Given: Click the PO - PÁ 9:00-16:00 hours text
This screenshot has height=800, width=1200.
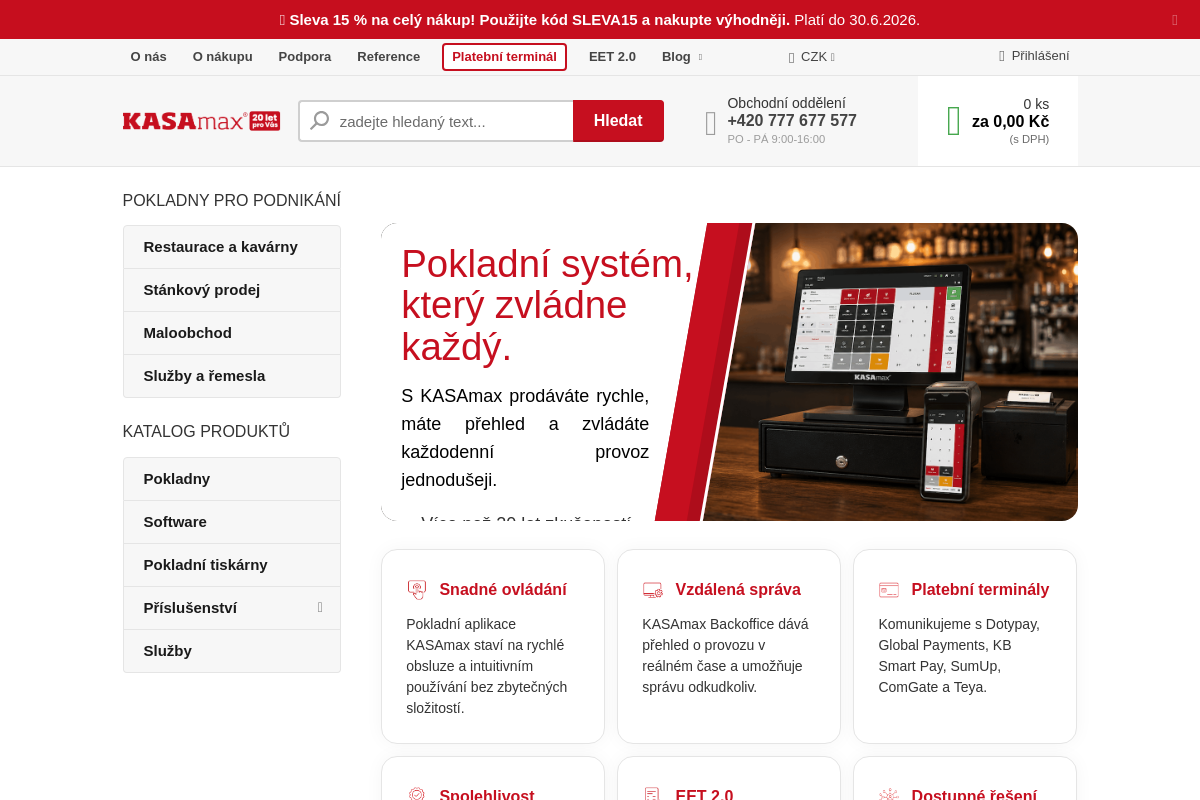Looking at the screenshot, I should (x=776, y=139).
